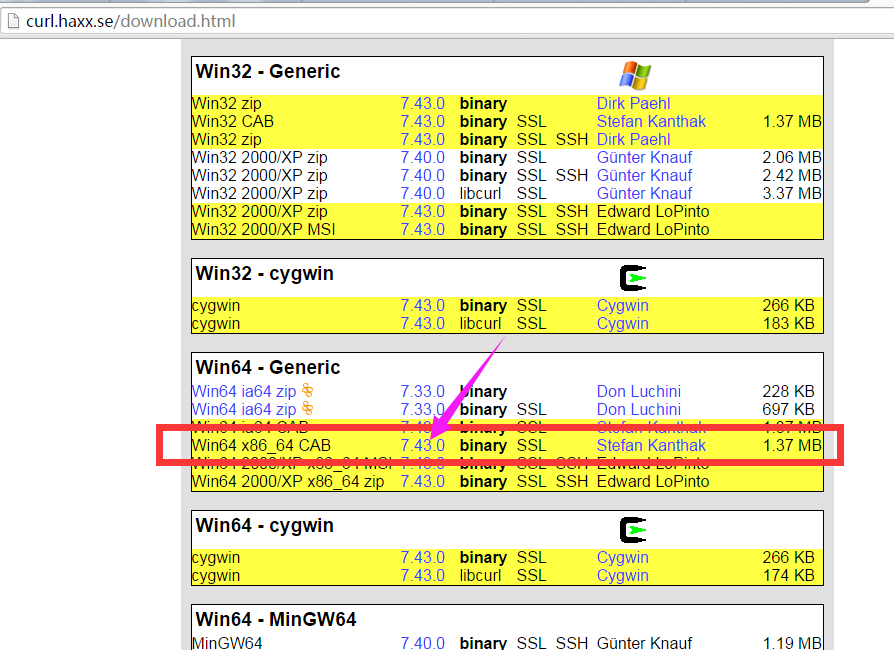The height and width of the screenshot is (650, 894).
Task: Click the 'Win64 - cygwin' section heading
Action: (265, 526)
